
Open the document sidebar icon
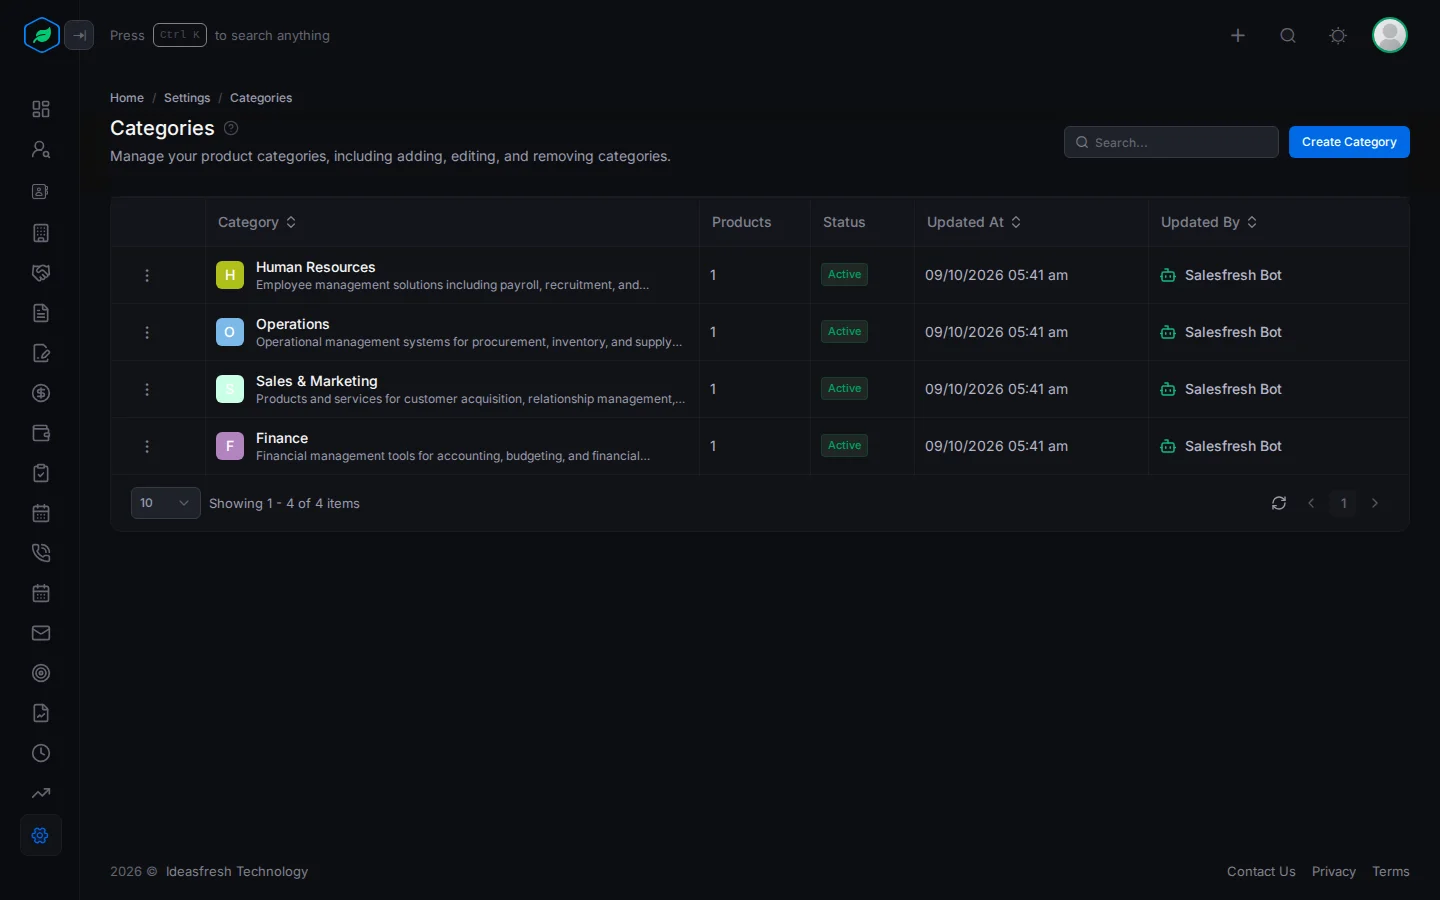(x=41, y=313)
